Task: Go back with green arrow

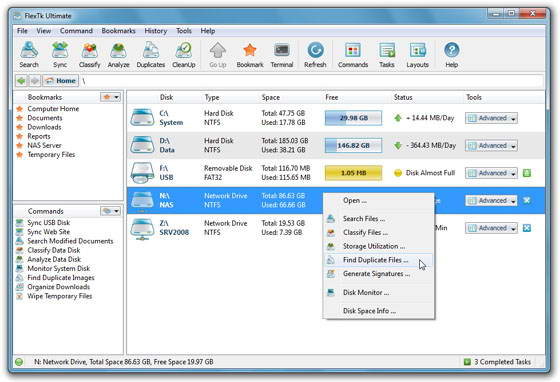Action: tap(21, 81)
